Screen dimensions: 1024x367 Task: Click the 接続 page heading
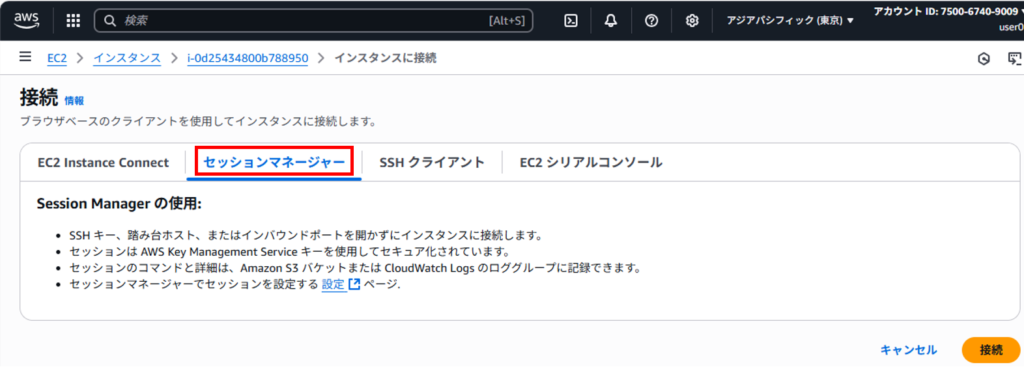pos(39,98)
